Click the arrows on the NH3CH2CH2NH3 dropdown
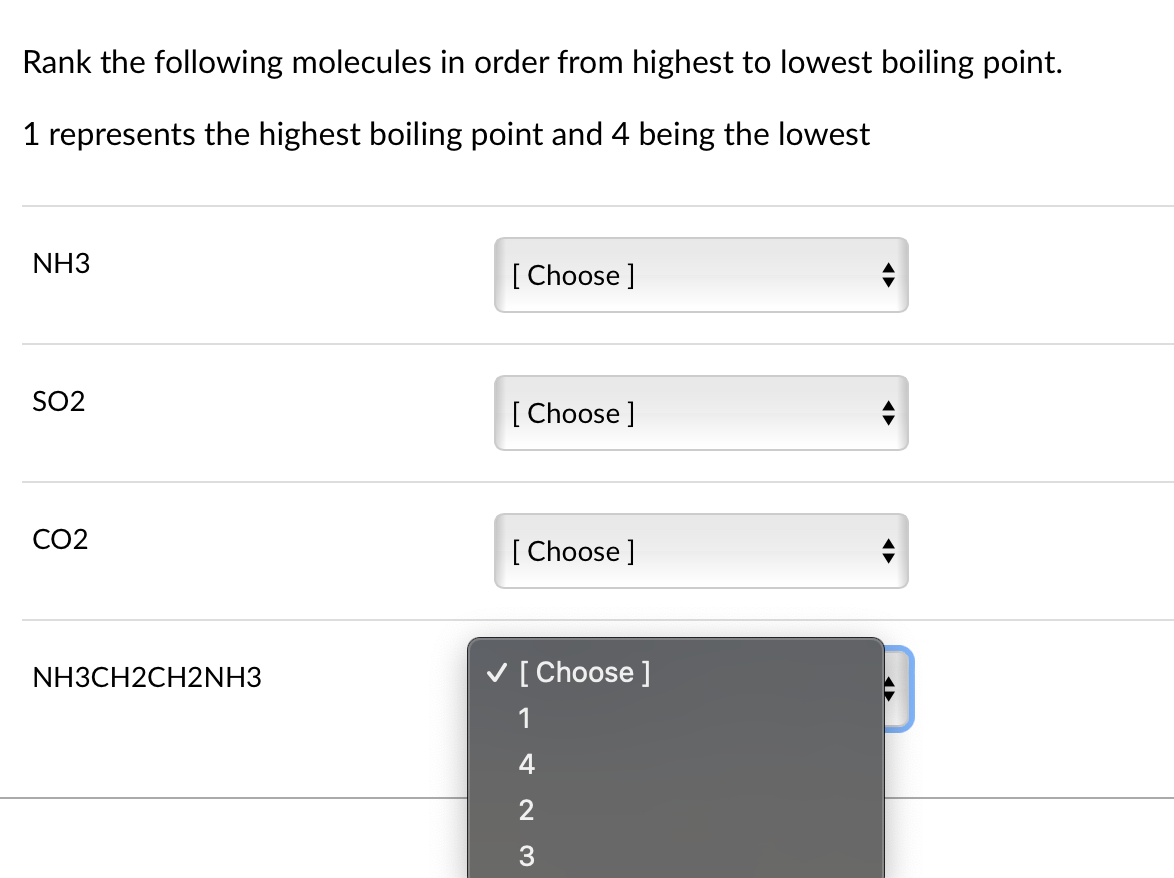1174x878 pixels. tap(888, 689)
